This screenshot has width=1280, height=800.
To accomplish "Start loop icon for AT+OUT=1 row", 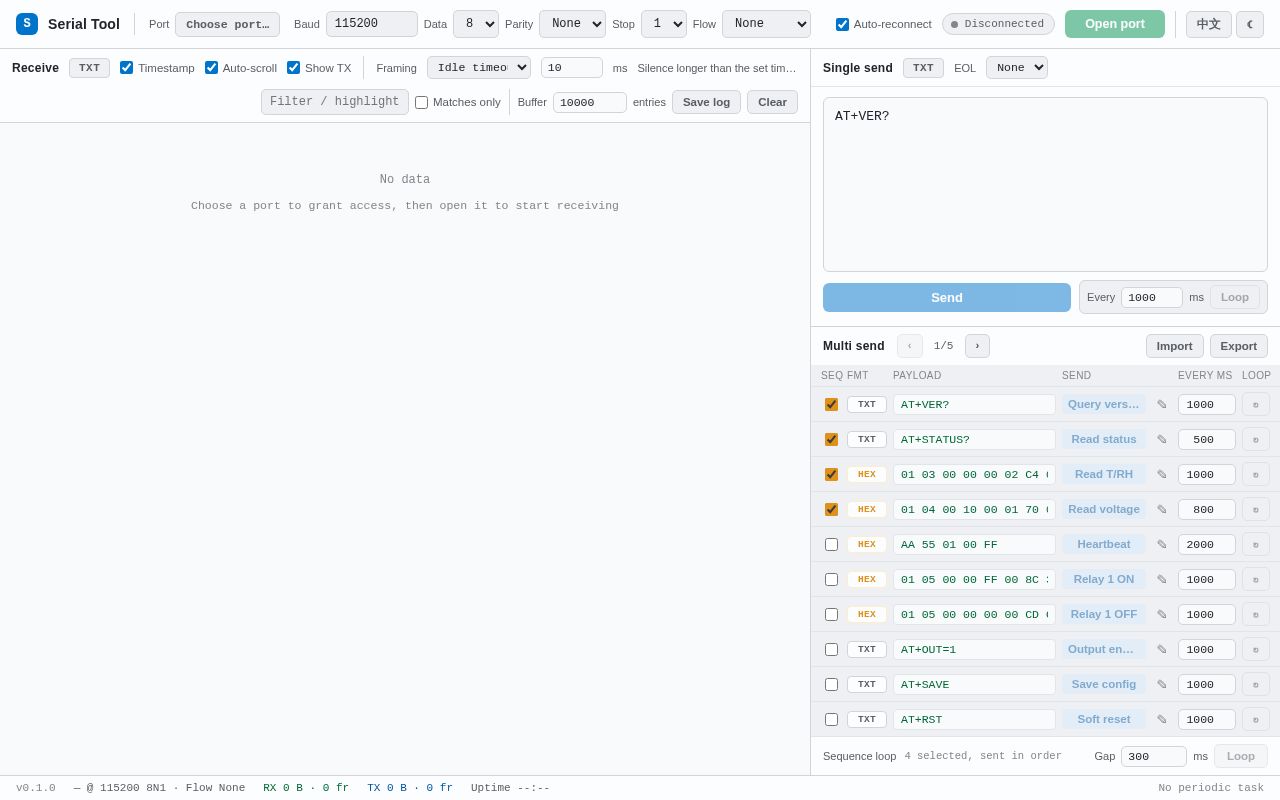I will [x=1256, y=649].
